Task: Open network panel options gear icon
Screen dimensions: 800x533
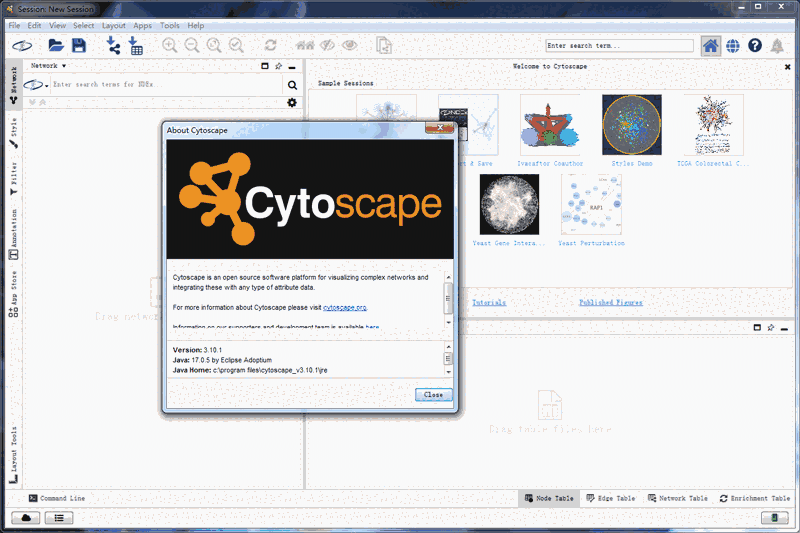Action: (292, 103)
